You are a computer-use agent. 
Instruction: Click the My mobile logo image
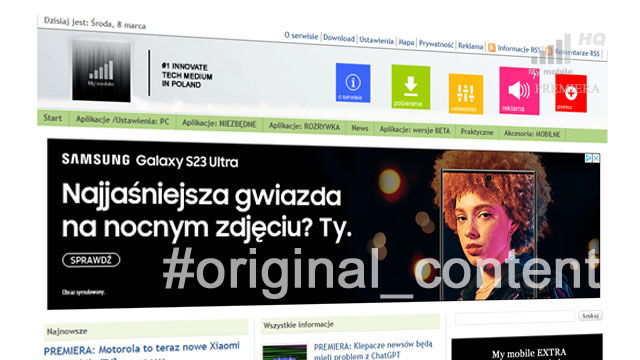pos(102,71)
